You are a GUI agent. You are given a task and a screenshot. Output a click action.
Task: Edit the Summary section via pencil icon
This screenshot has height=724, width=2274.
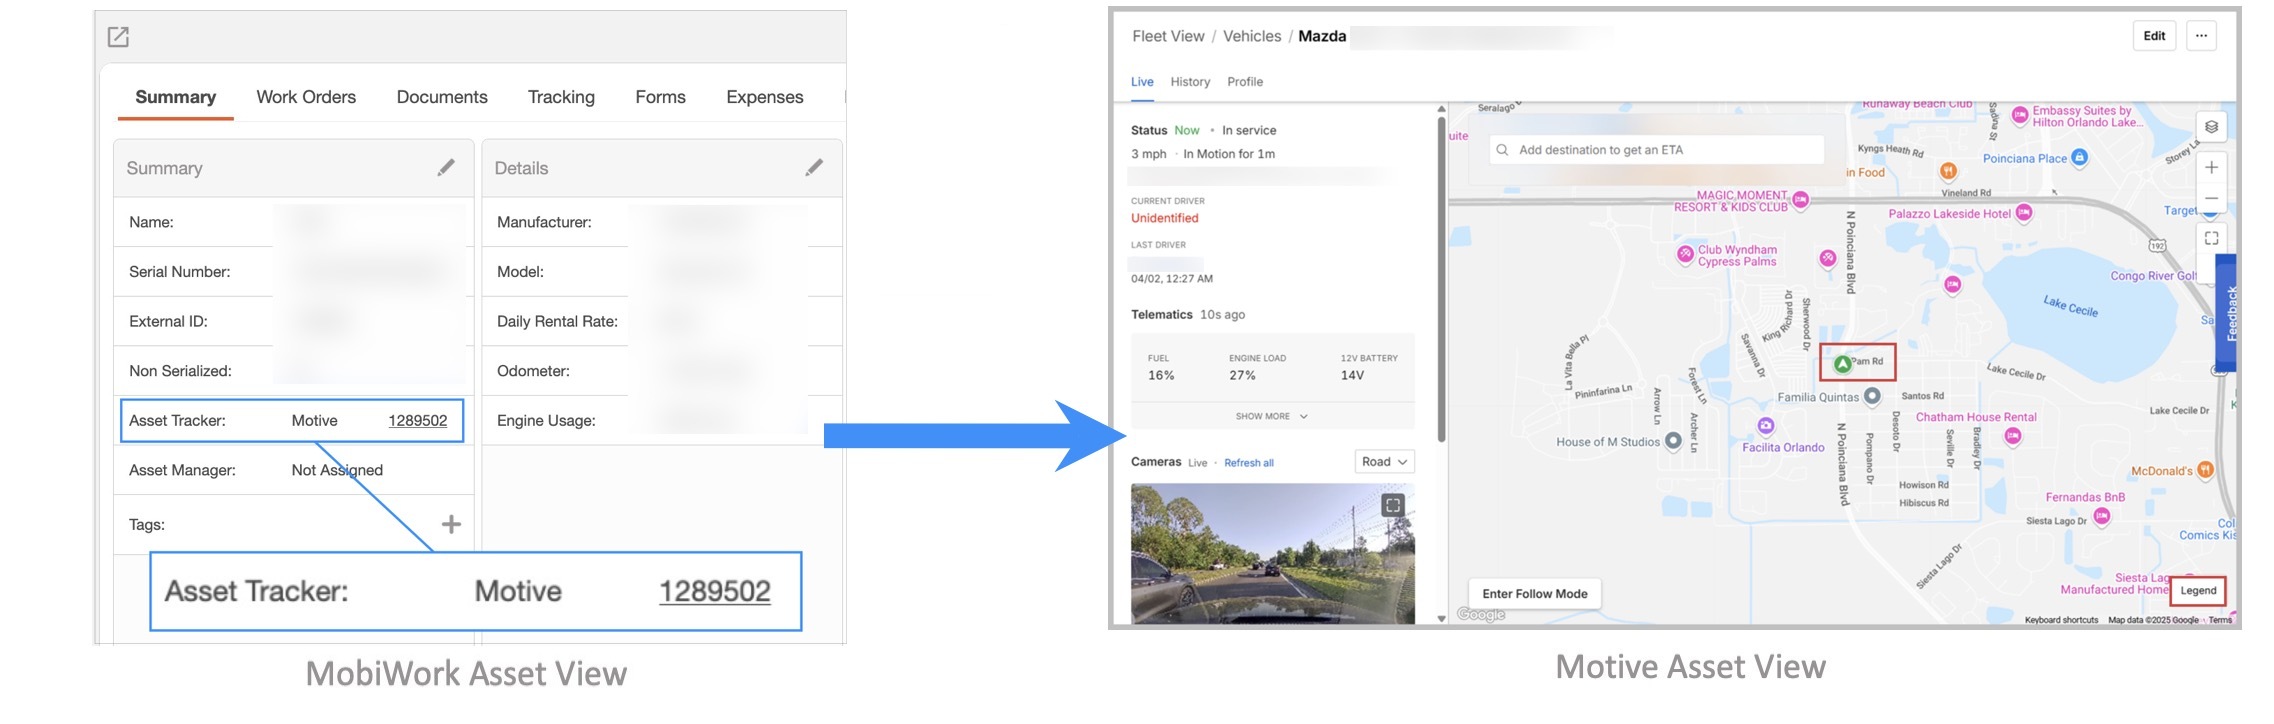[x=446, y=168]
